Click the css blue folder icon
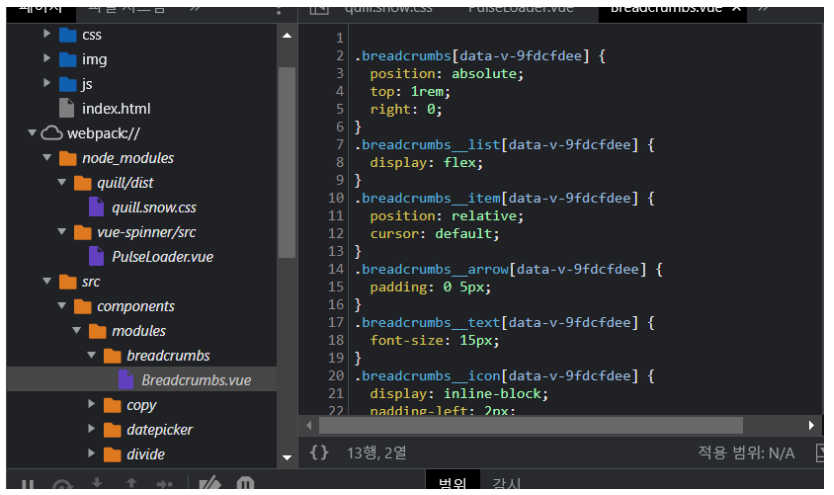834x495 pixels. tap(68, 35)
